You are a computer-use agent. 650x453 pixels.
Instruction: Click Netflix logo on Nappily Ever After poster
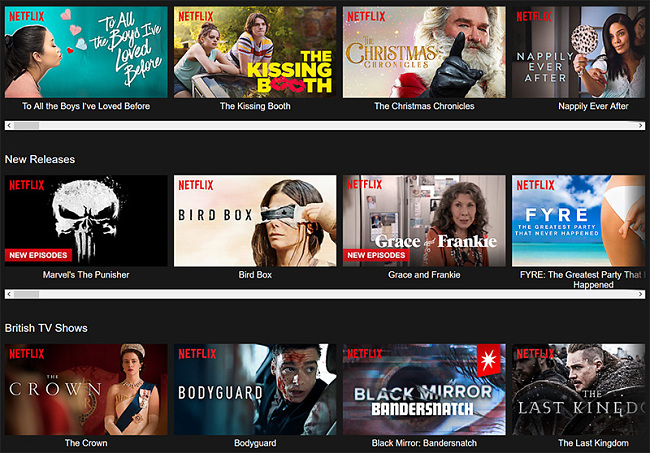pyautogui.click(x=534, y=16)
